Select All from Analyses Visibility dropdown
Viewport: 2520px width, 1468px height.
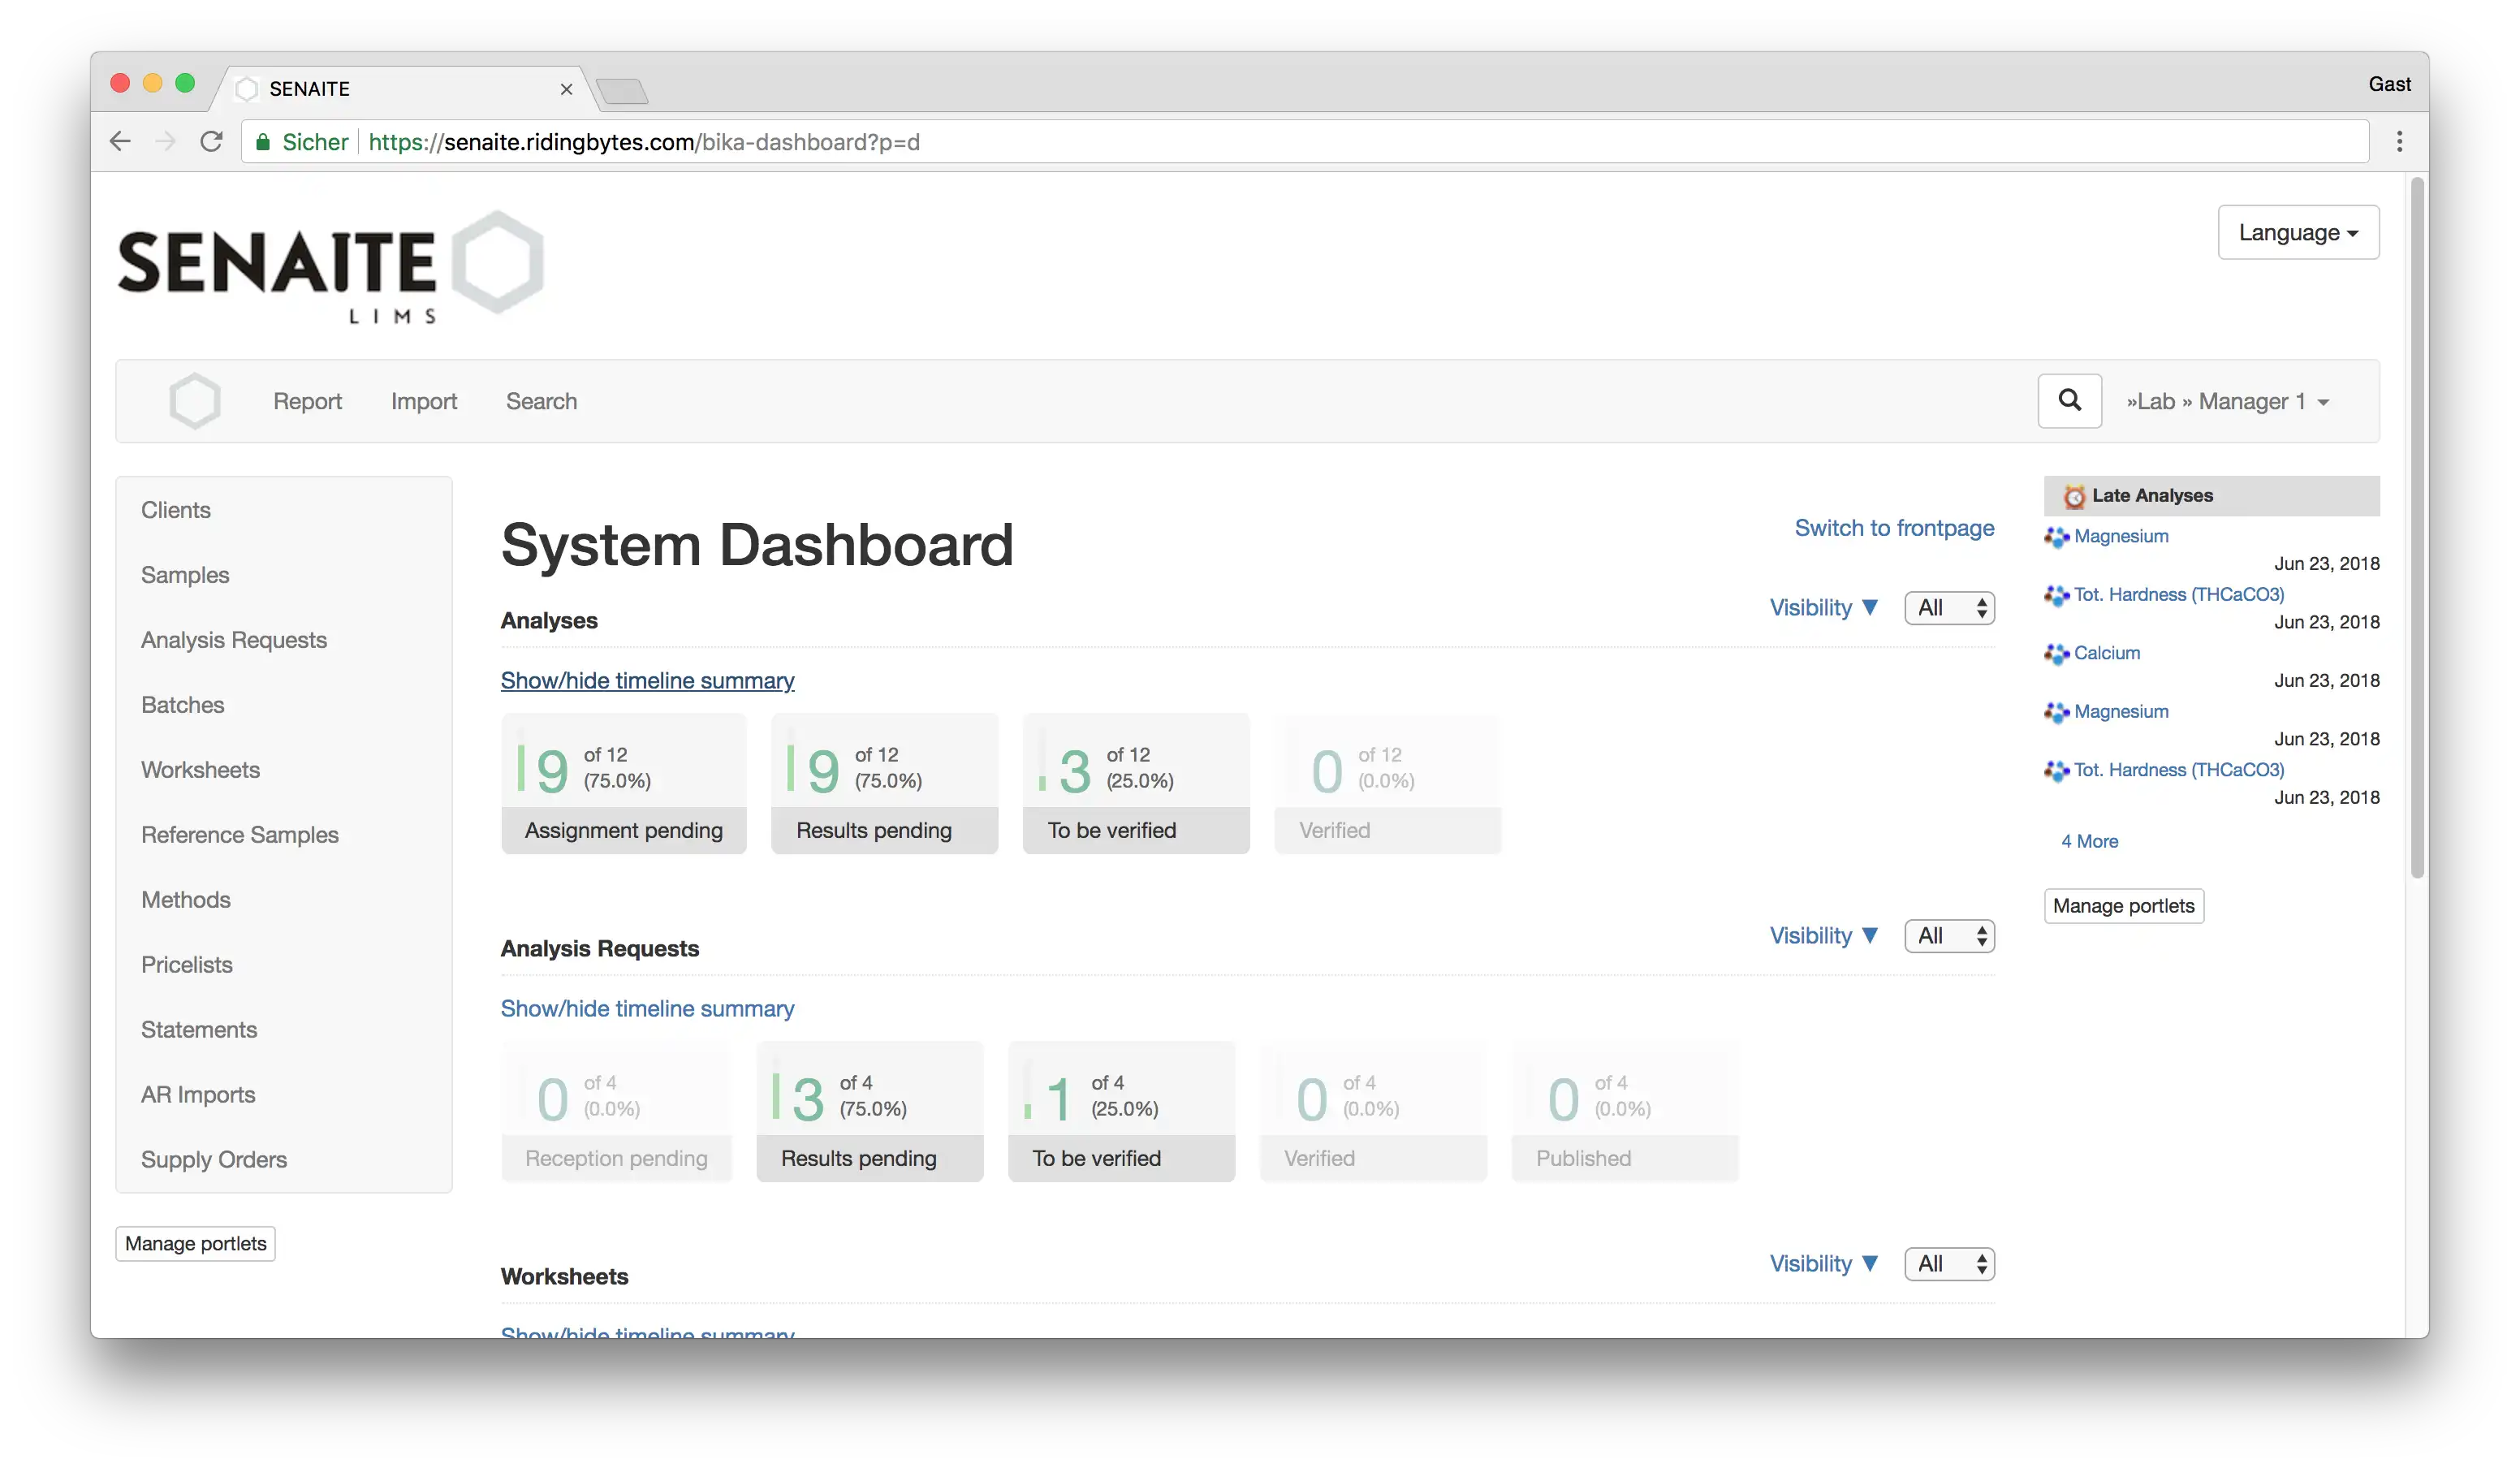click(x=1947, y=608)
